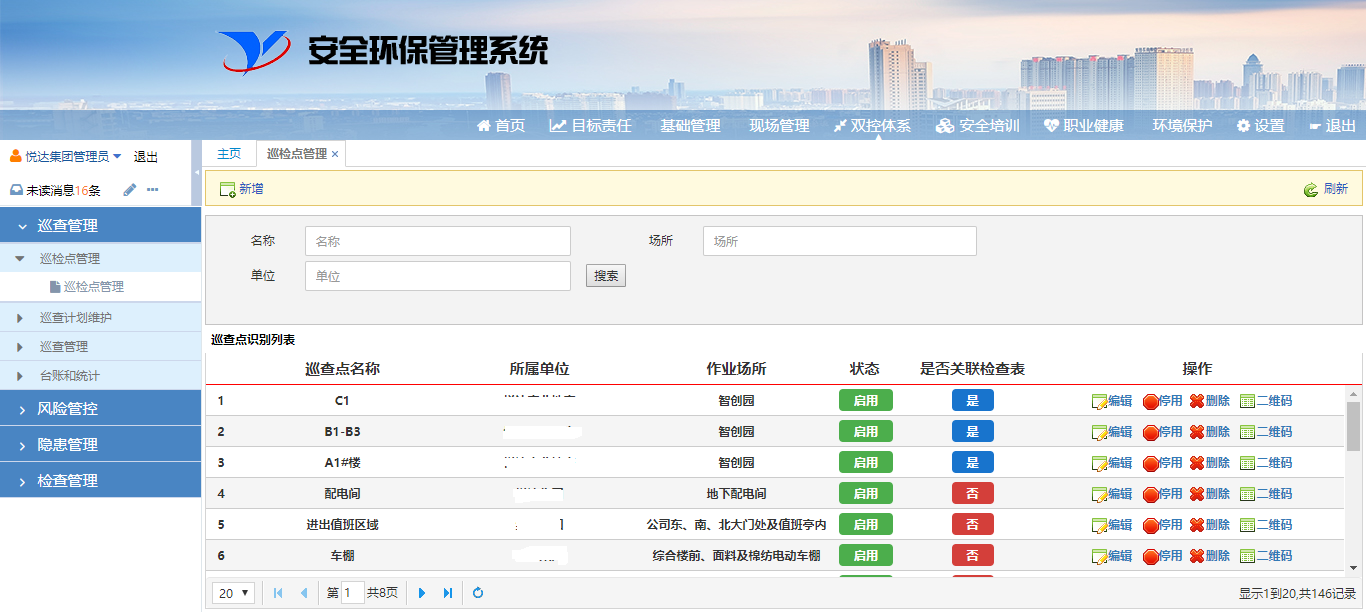Switch to the 主页 tab

pyautogui.click(x=229, y=154)
